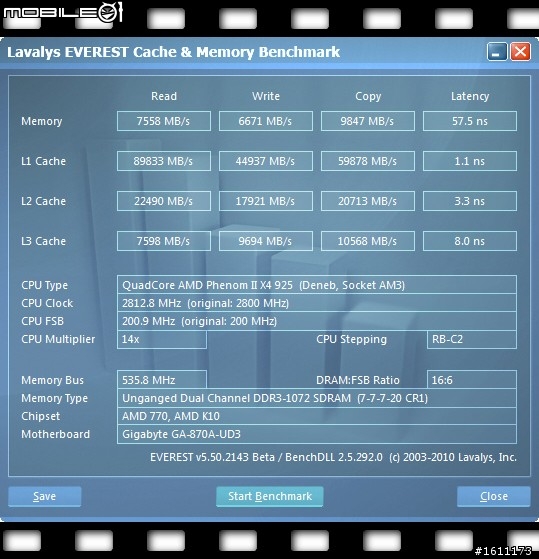Click the Memory row label
539x559 pixels.
coord(42,122)
